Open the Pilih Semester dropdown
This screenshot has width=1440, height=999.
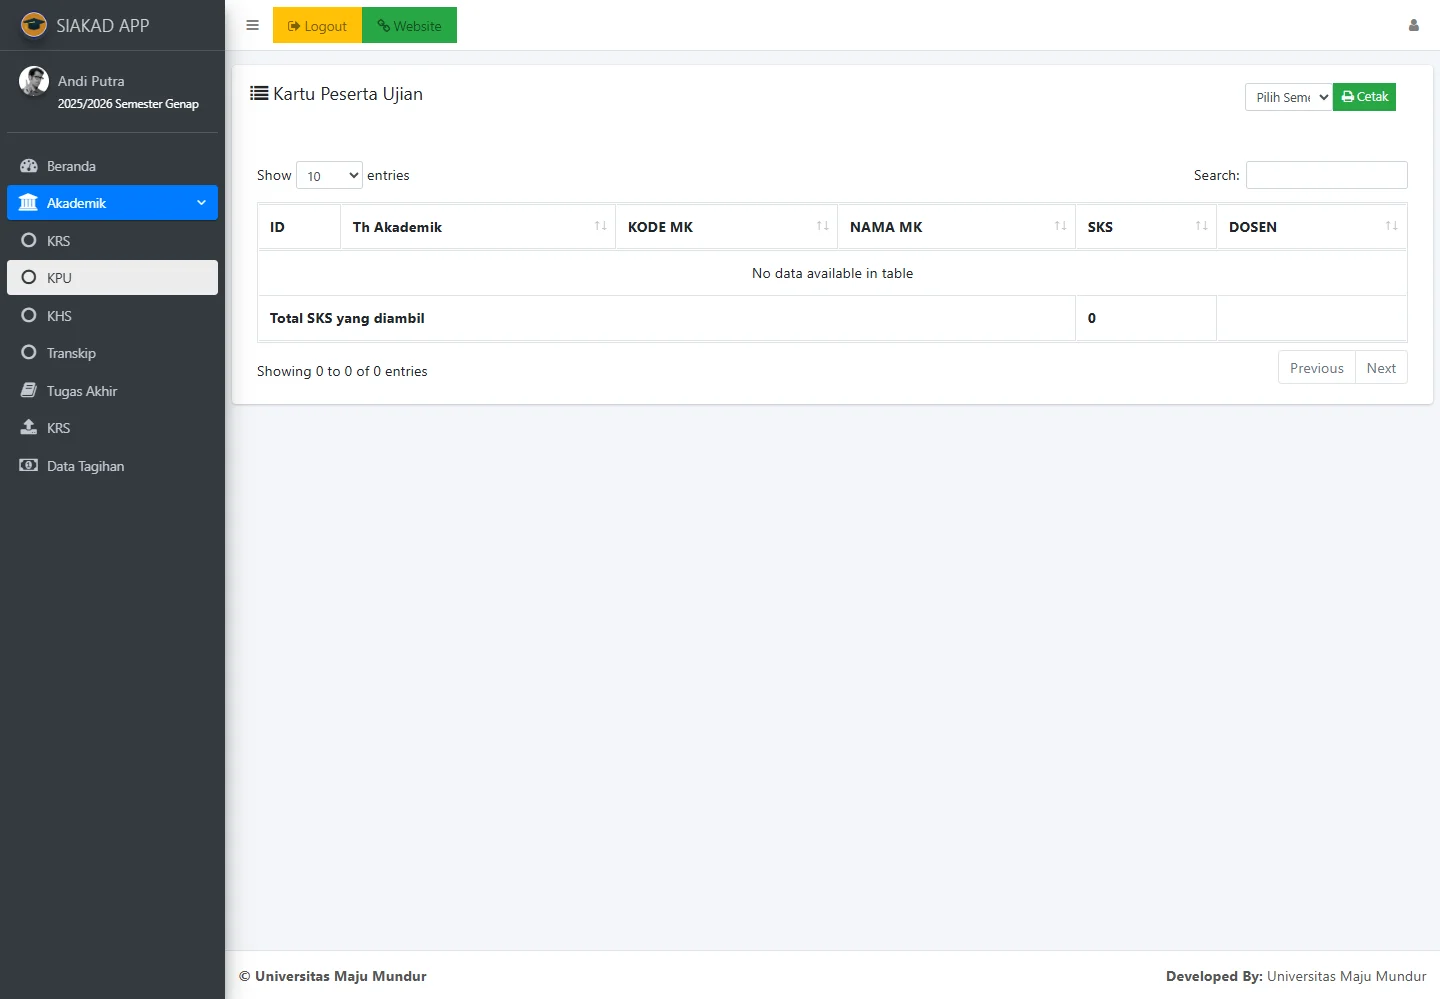point(1289,97)
